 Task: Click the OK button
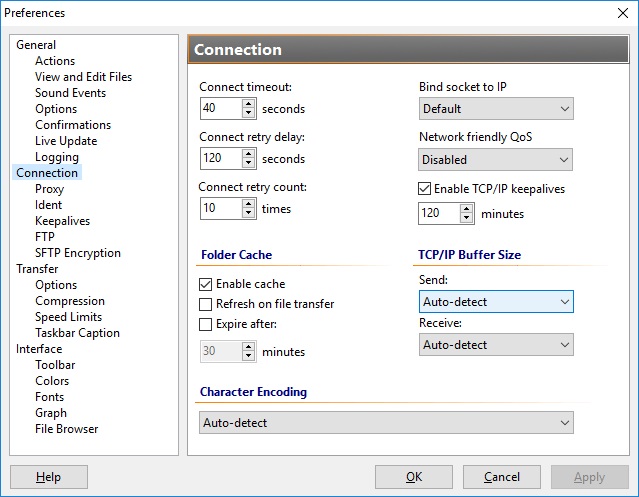pyautogui.click(x=414, y=478)
